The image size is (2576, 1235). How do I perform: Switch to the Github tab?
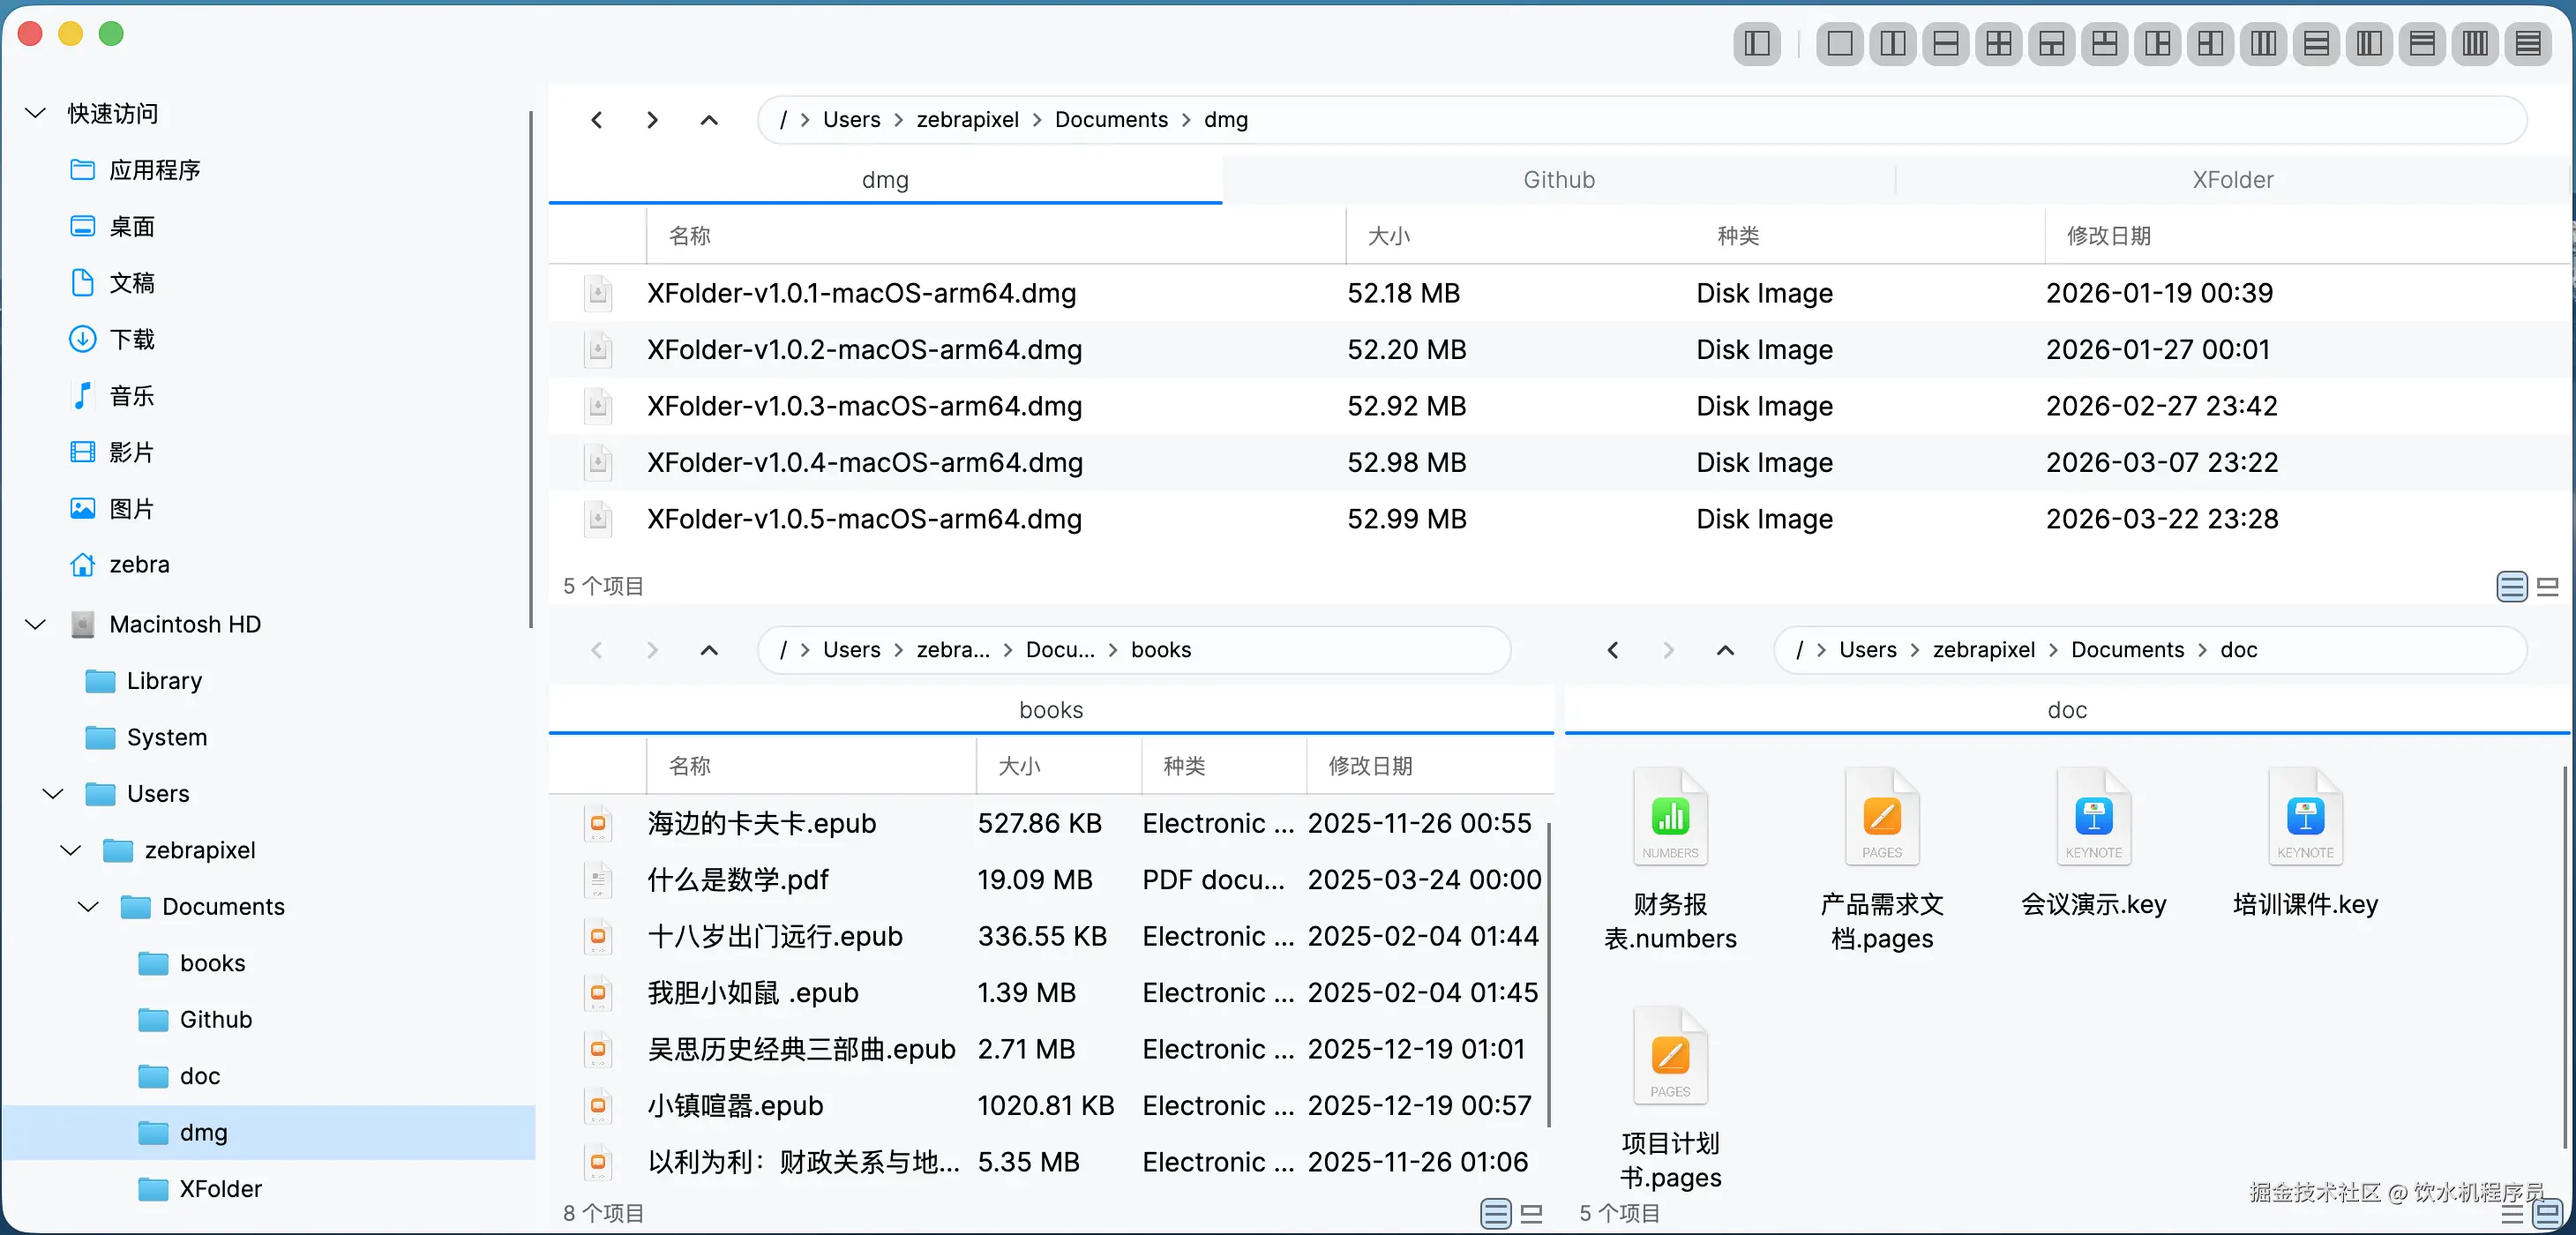1558,180
